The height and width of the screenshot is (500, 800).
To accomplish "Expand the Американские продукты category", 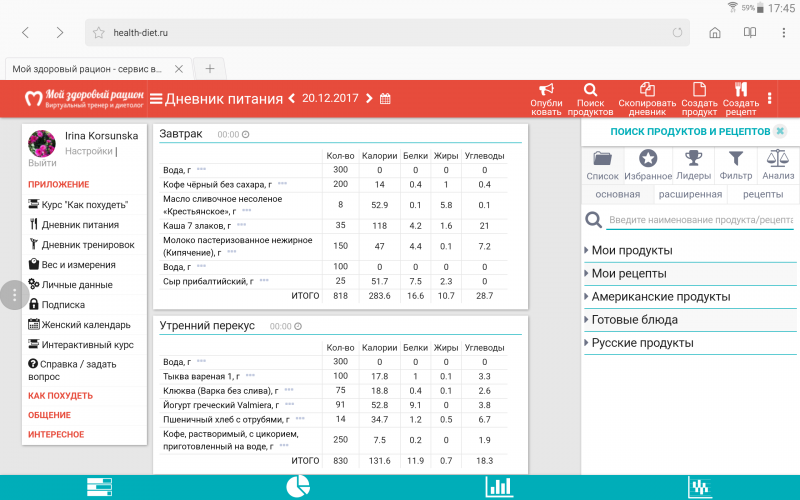I will (x=660, y=297).
